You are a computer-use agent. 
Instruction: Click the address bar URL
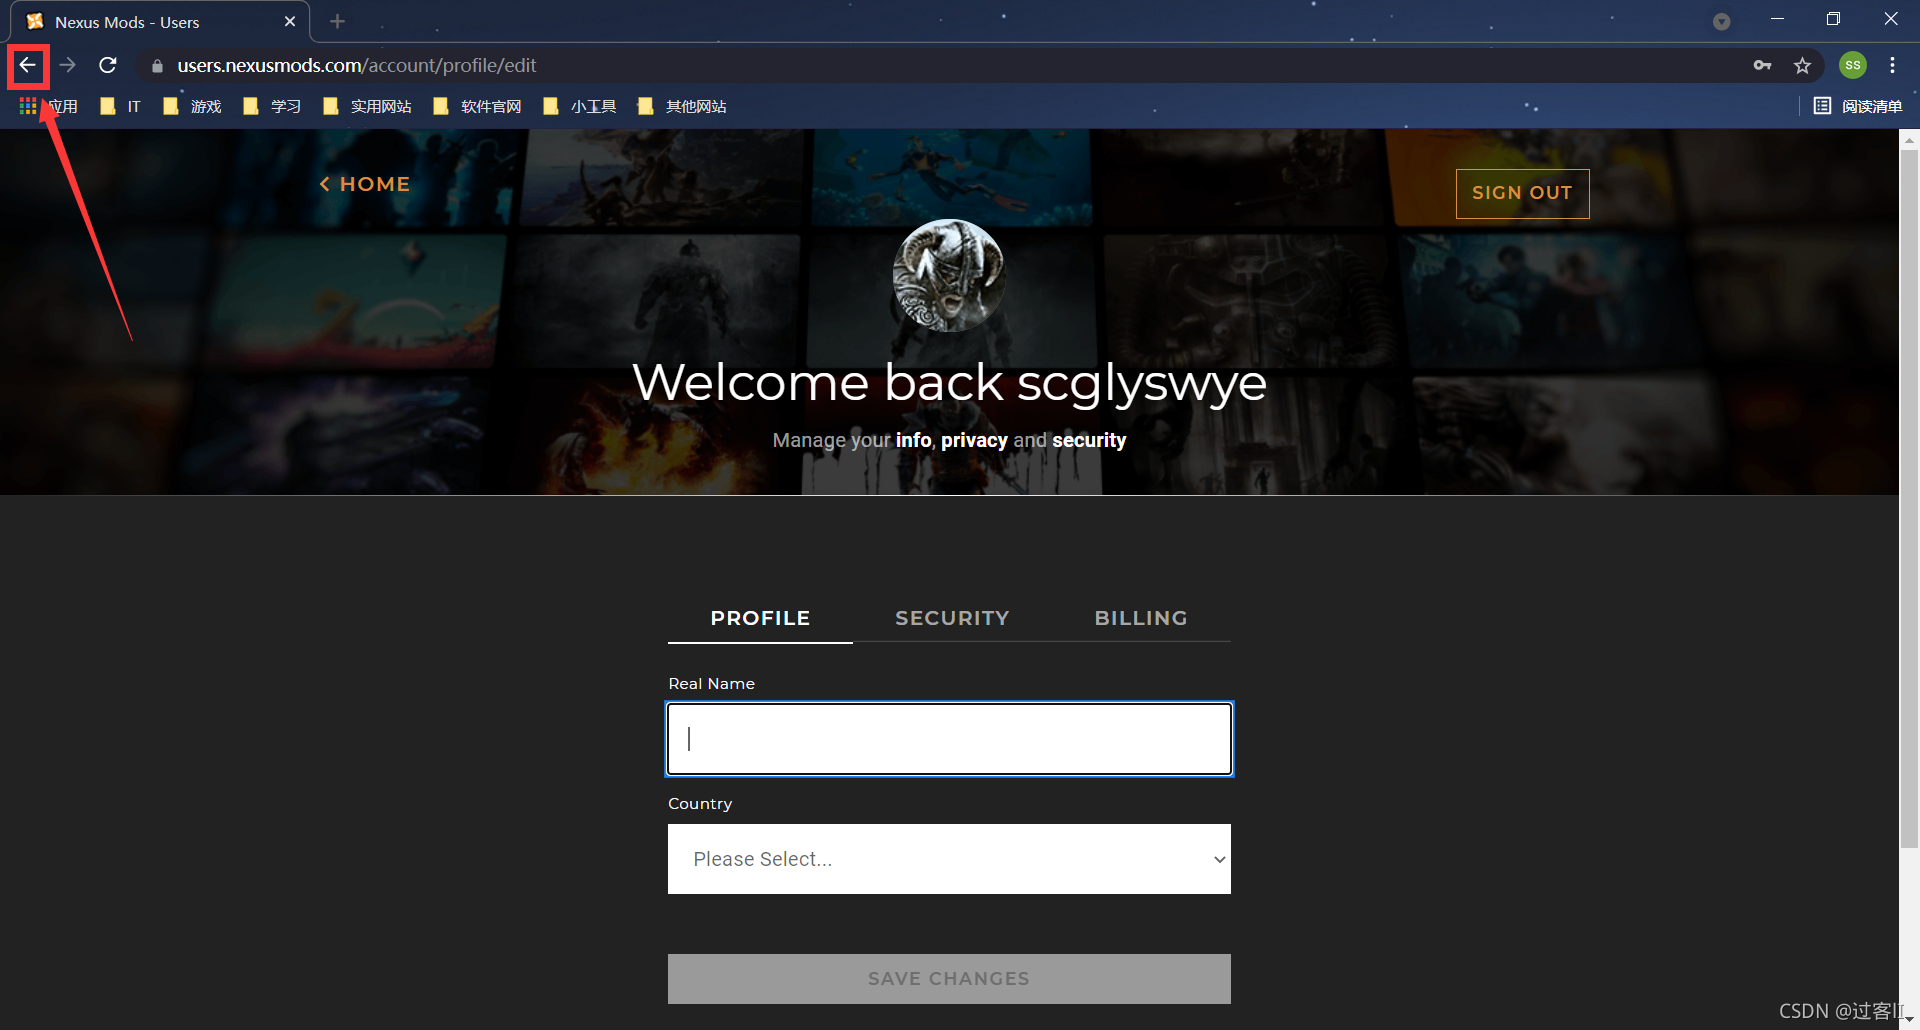[x=357, y=65]
